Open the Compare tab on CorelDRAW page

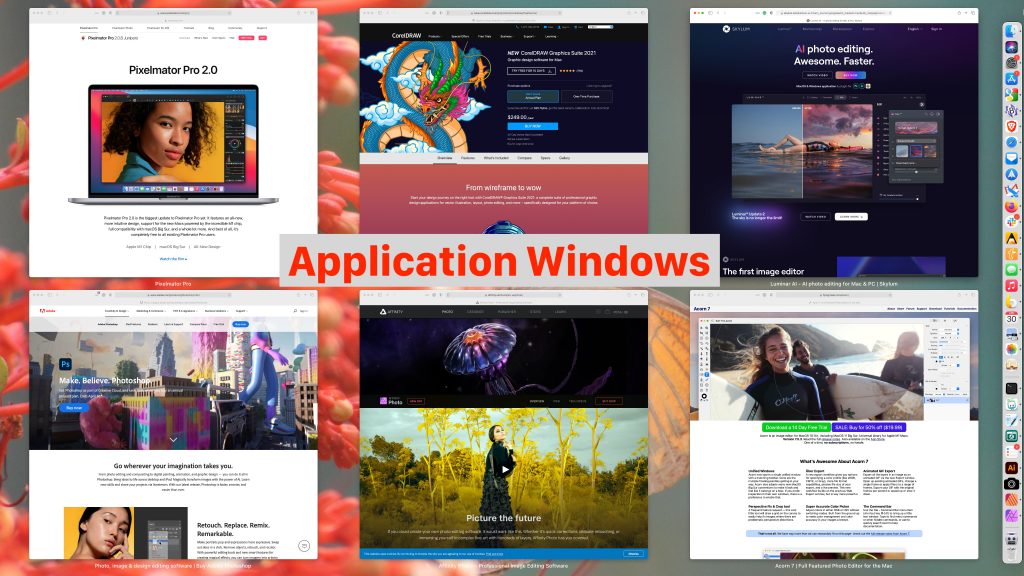(522, 158)
